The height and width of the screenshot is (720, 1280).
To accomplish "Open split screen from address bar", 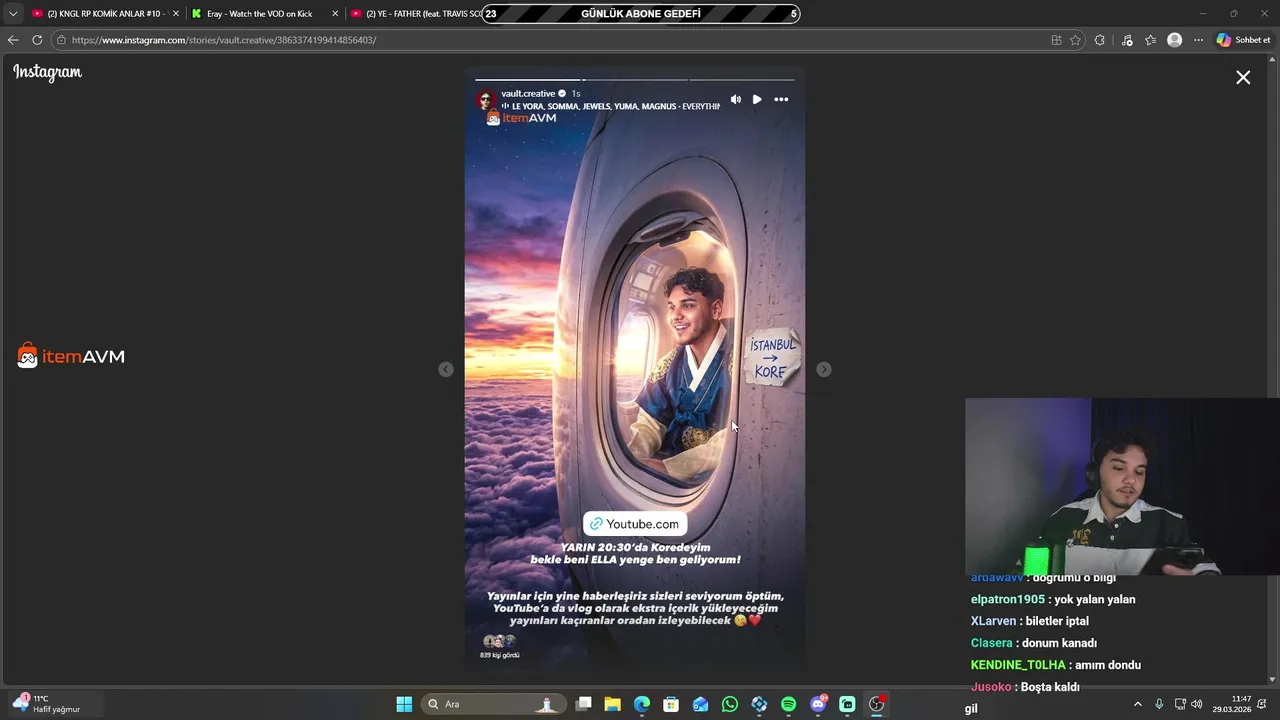I will (x=1056, y=40).
